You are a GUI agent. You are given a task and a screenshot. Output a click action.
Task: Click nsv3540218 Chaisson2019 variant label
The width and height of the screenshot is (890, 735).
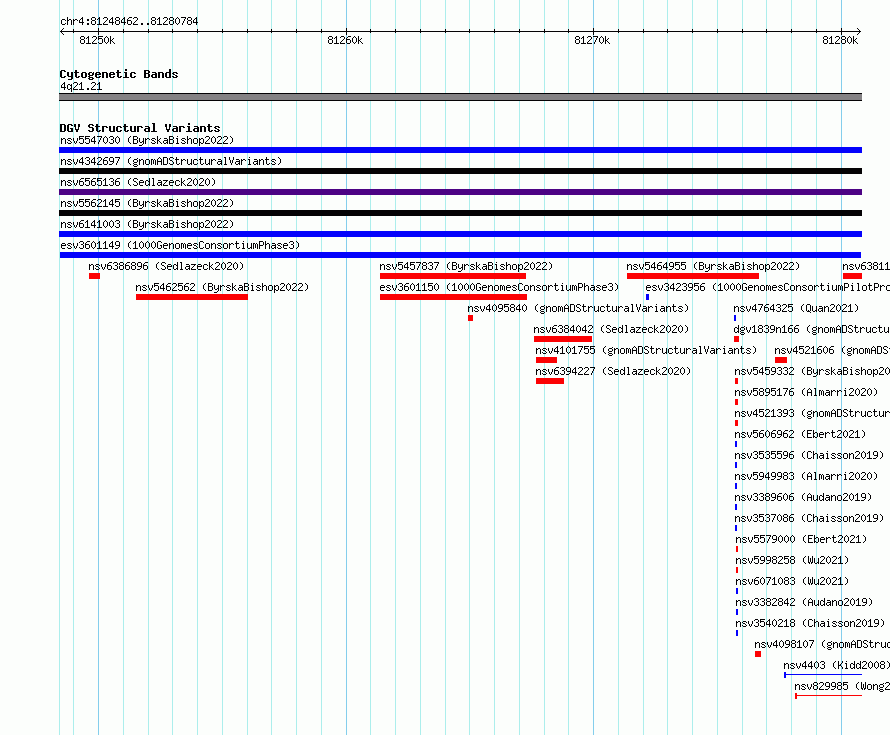pos(810,623)
